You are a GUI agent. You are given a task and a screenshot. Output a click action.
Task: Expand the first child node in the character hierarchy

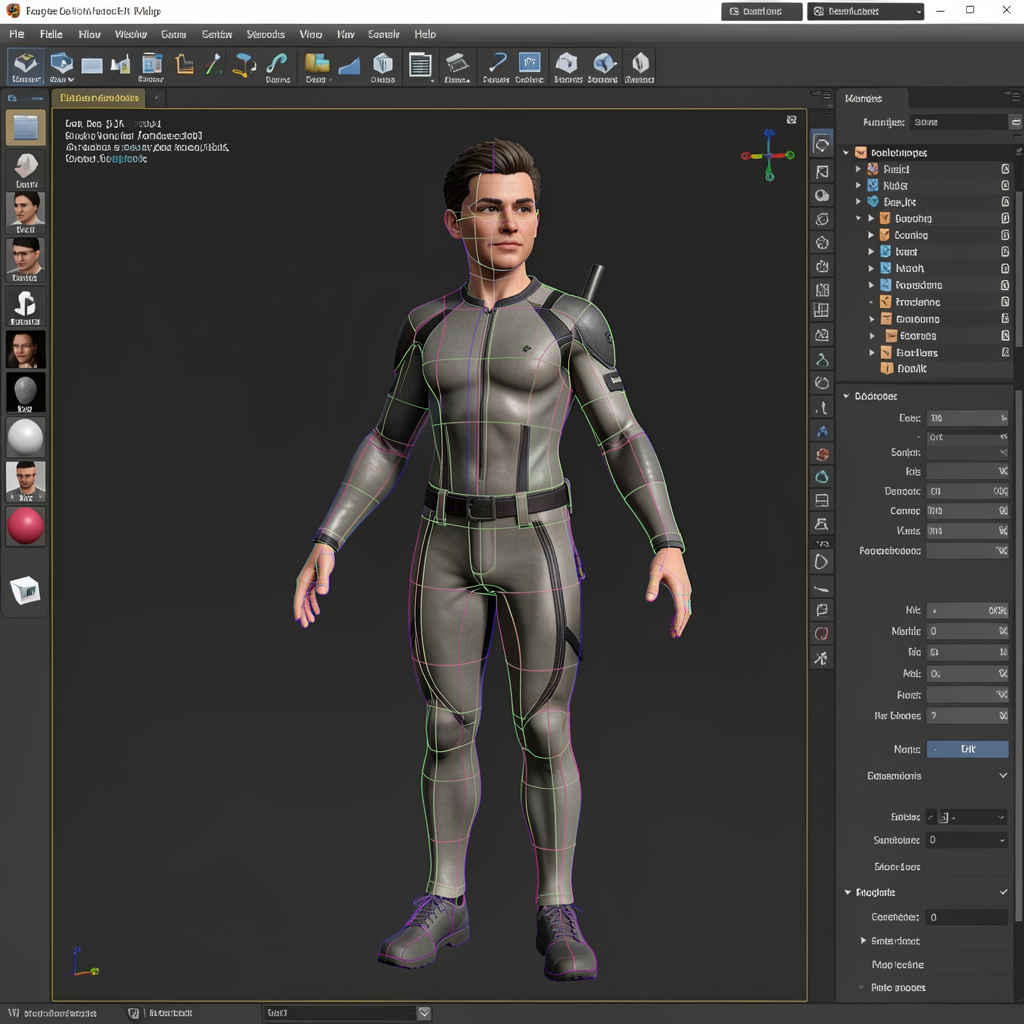point(857,170)
